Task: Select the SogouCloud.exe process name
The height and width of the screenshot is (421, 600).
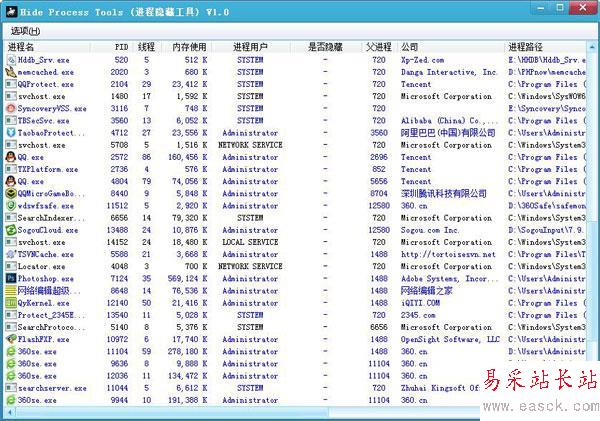Action: point(48,230)
